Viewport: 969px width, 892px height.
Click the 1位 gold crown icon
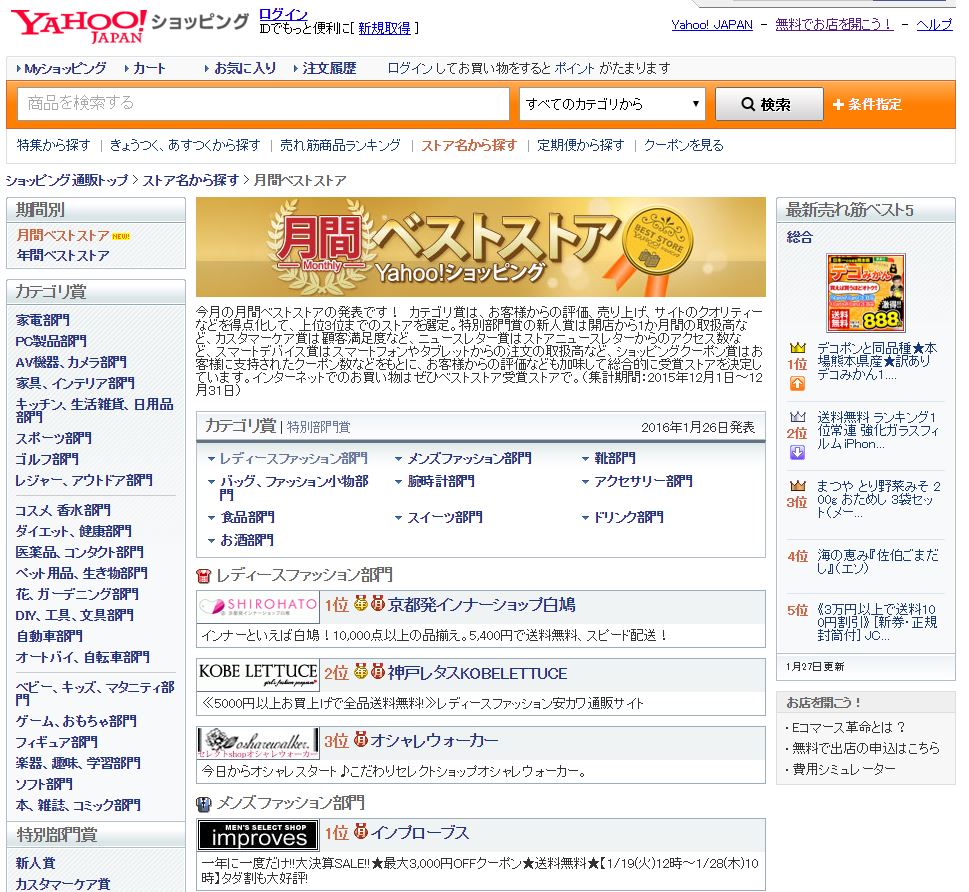pyautogui.click(x=797, y=348)
